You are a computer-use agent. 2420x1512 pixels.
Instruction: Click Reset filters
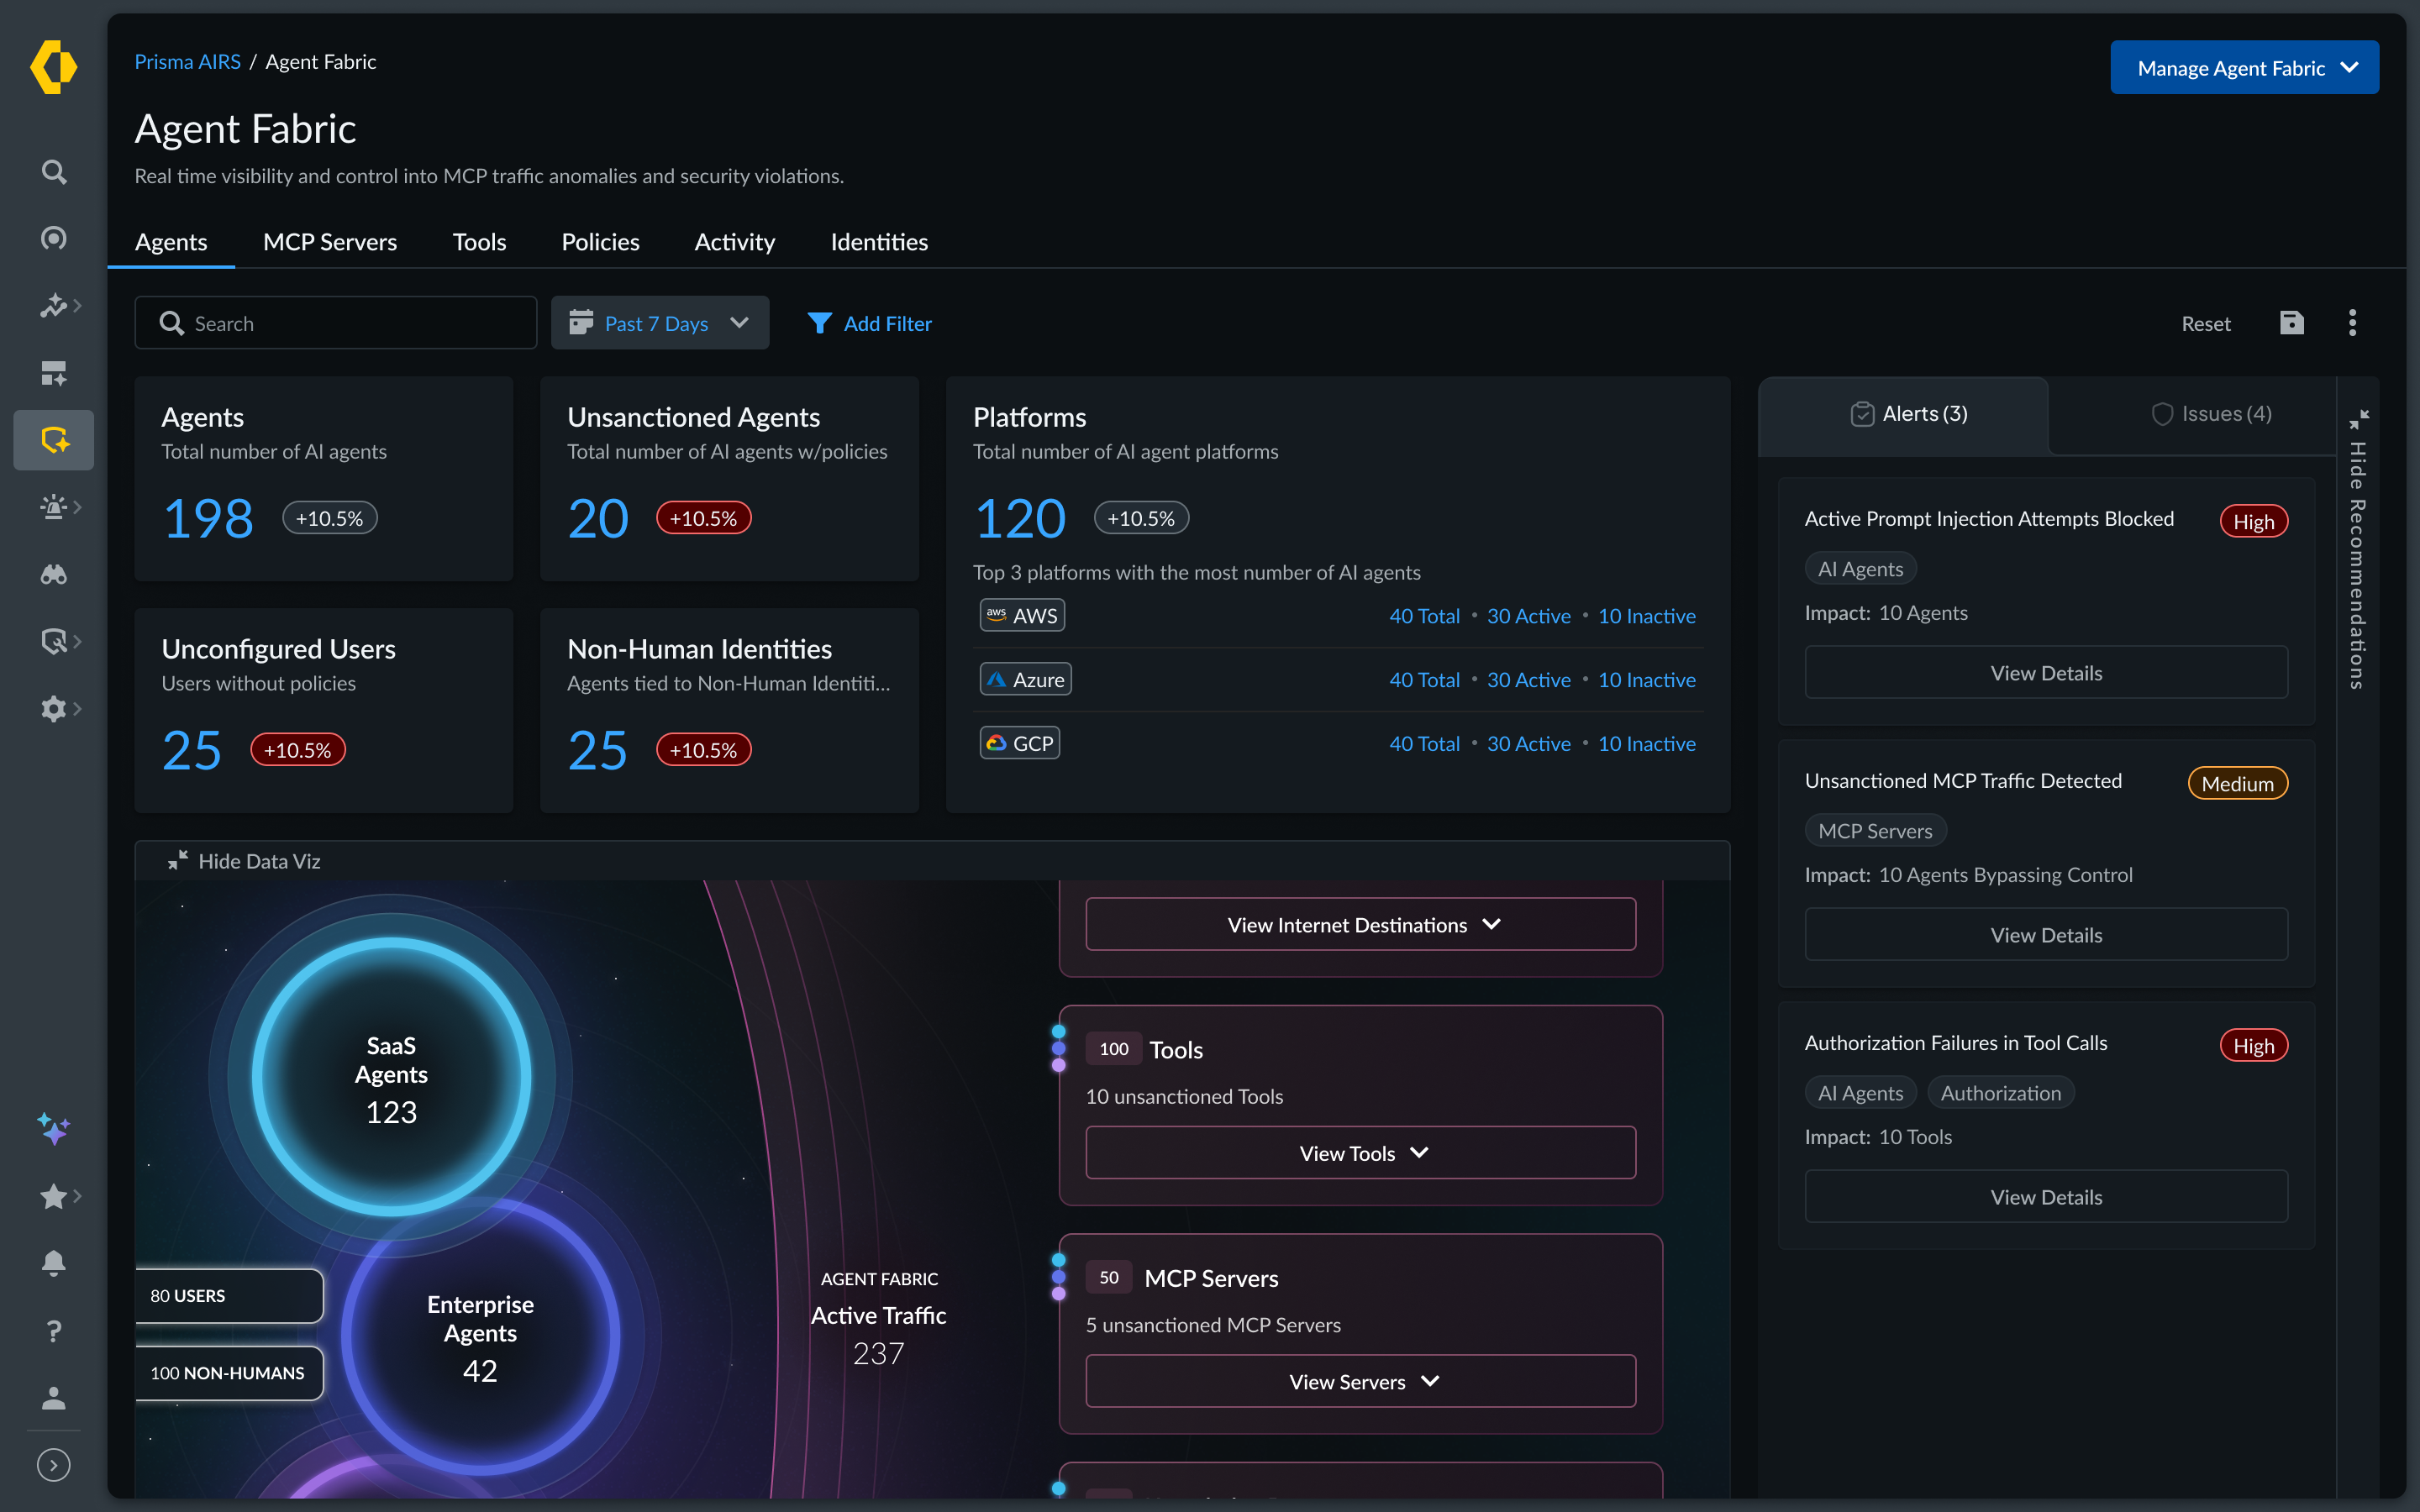pos(2206,323)
